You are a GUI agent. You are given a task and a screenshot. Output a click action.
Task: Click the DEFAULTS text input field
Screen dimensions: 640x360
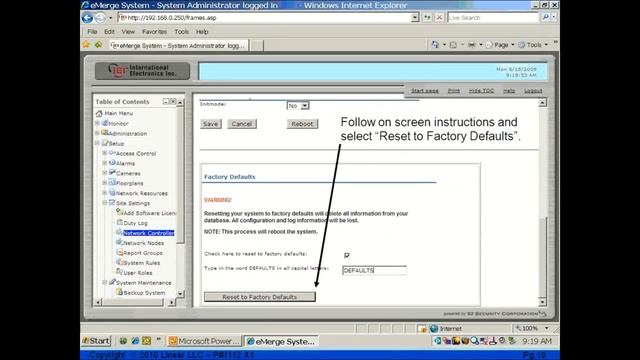(x=374, y=270)
